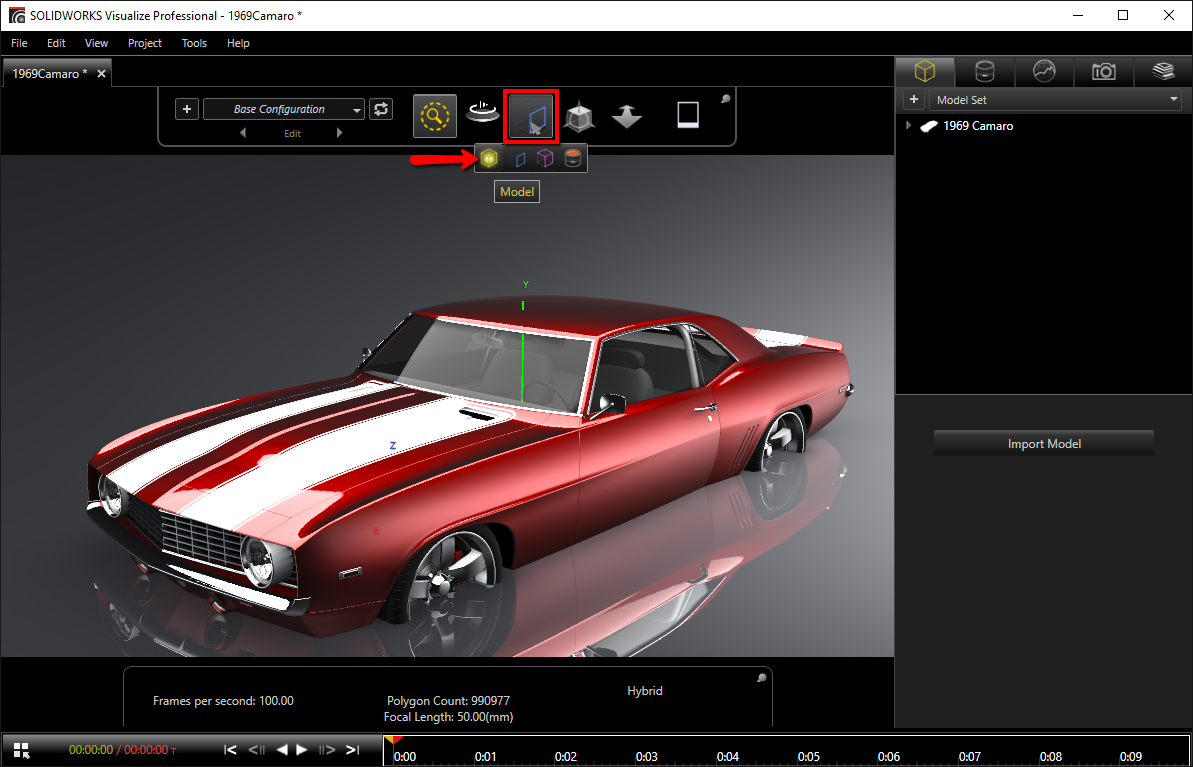Toggle the timeline layout grid icon
Viewport: 1193px width, 767px height.
[x=22, y=749]
